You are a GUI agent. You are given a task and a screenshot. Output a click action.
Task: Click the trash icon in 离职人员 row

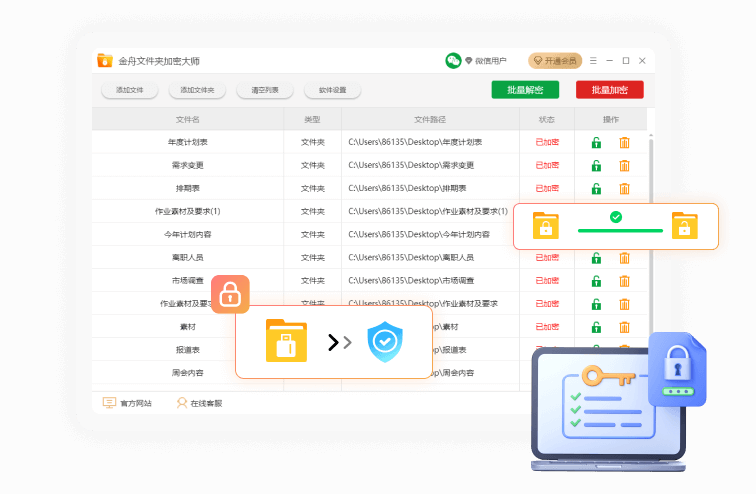[624, 258]
